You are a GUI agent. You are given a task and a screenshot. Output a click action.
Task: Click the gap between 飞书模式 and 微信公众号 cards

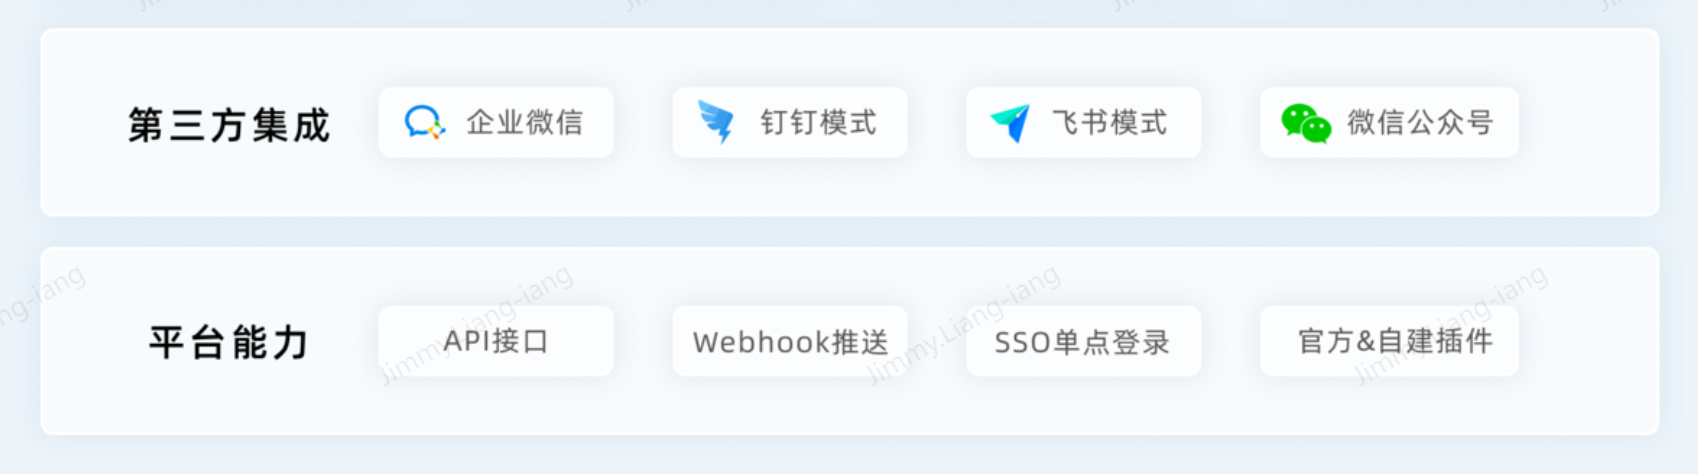pos(1230,123)
